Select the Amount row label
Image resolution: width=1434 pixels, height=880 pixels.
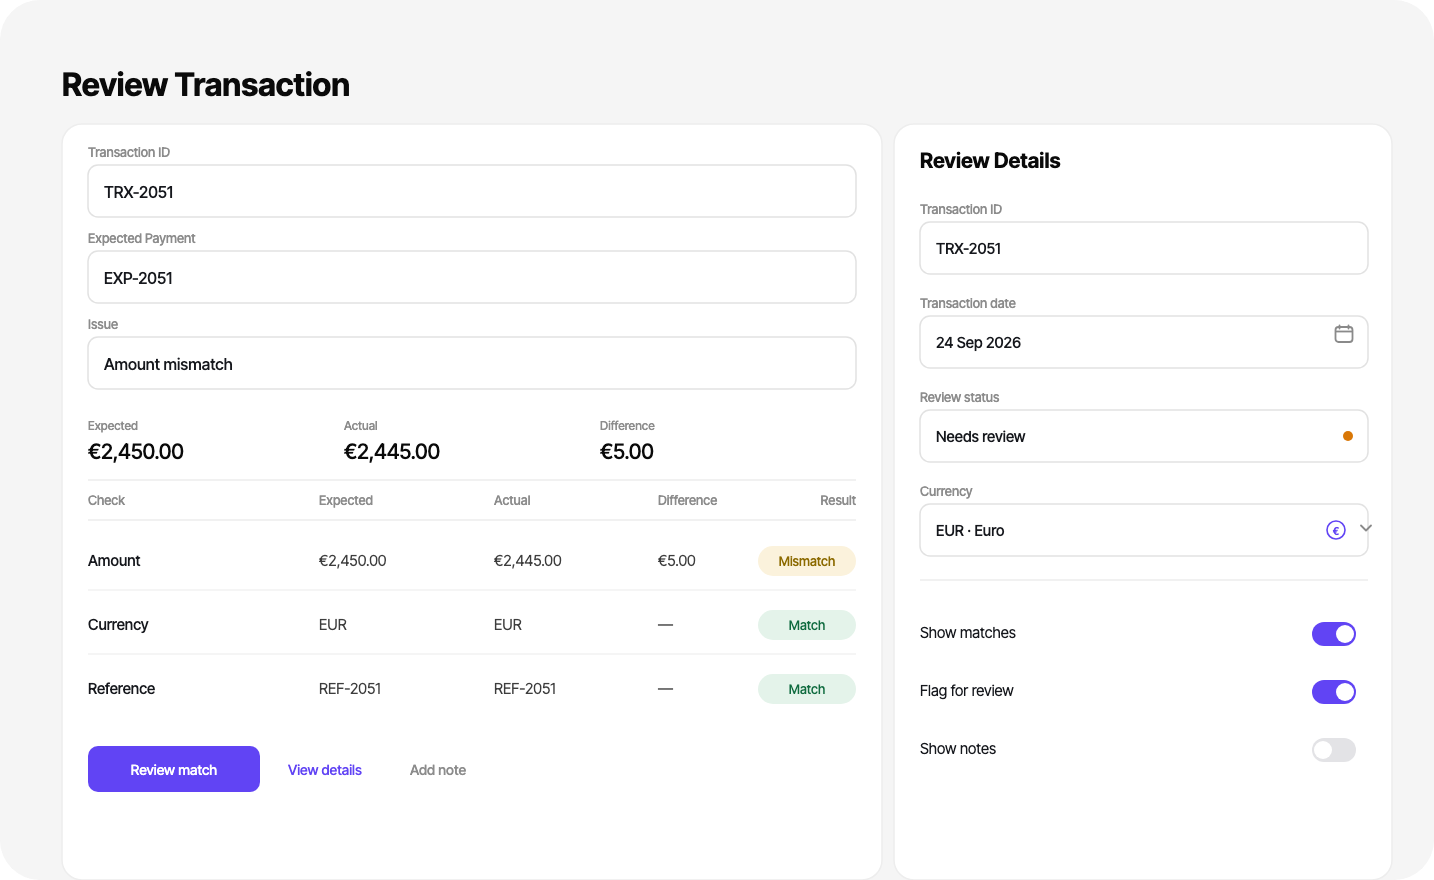114,561
